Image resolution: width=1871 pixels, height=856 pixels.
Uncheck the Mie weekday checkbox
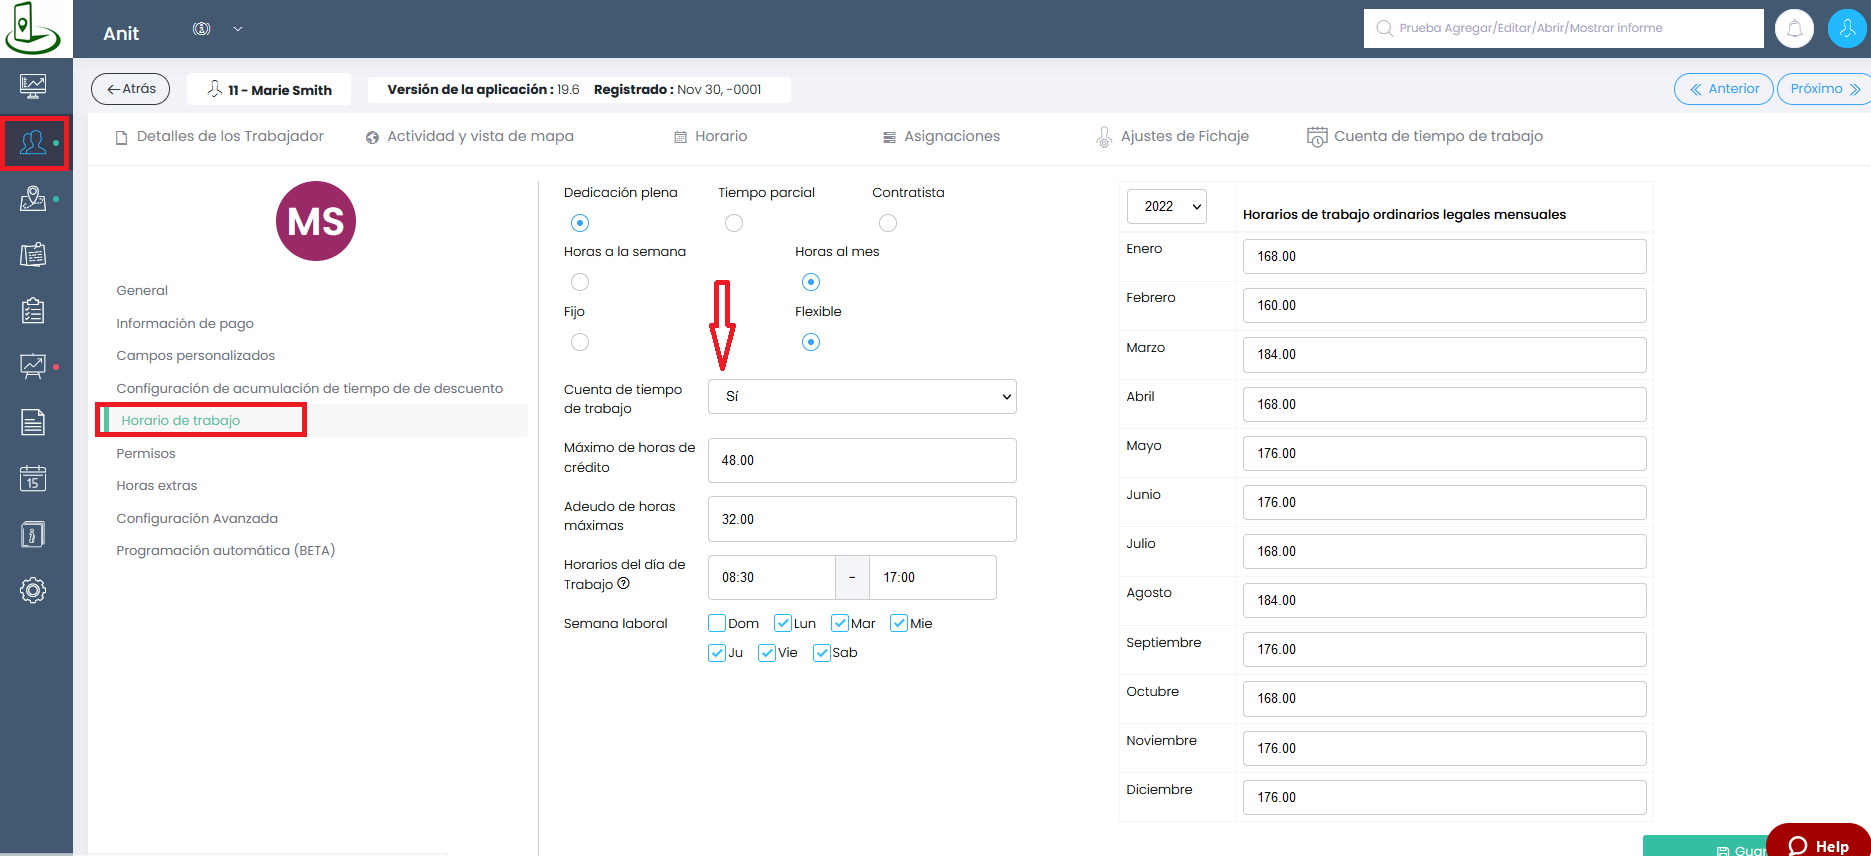tap(899, 623)
